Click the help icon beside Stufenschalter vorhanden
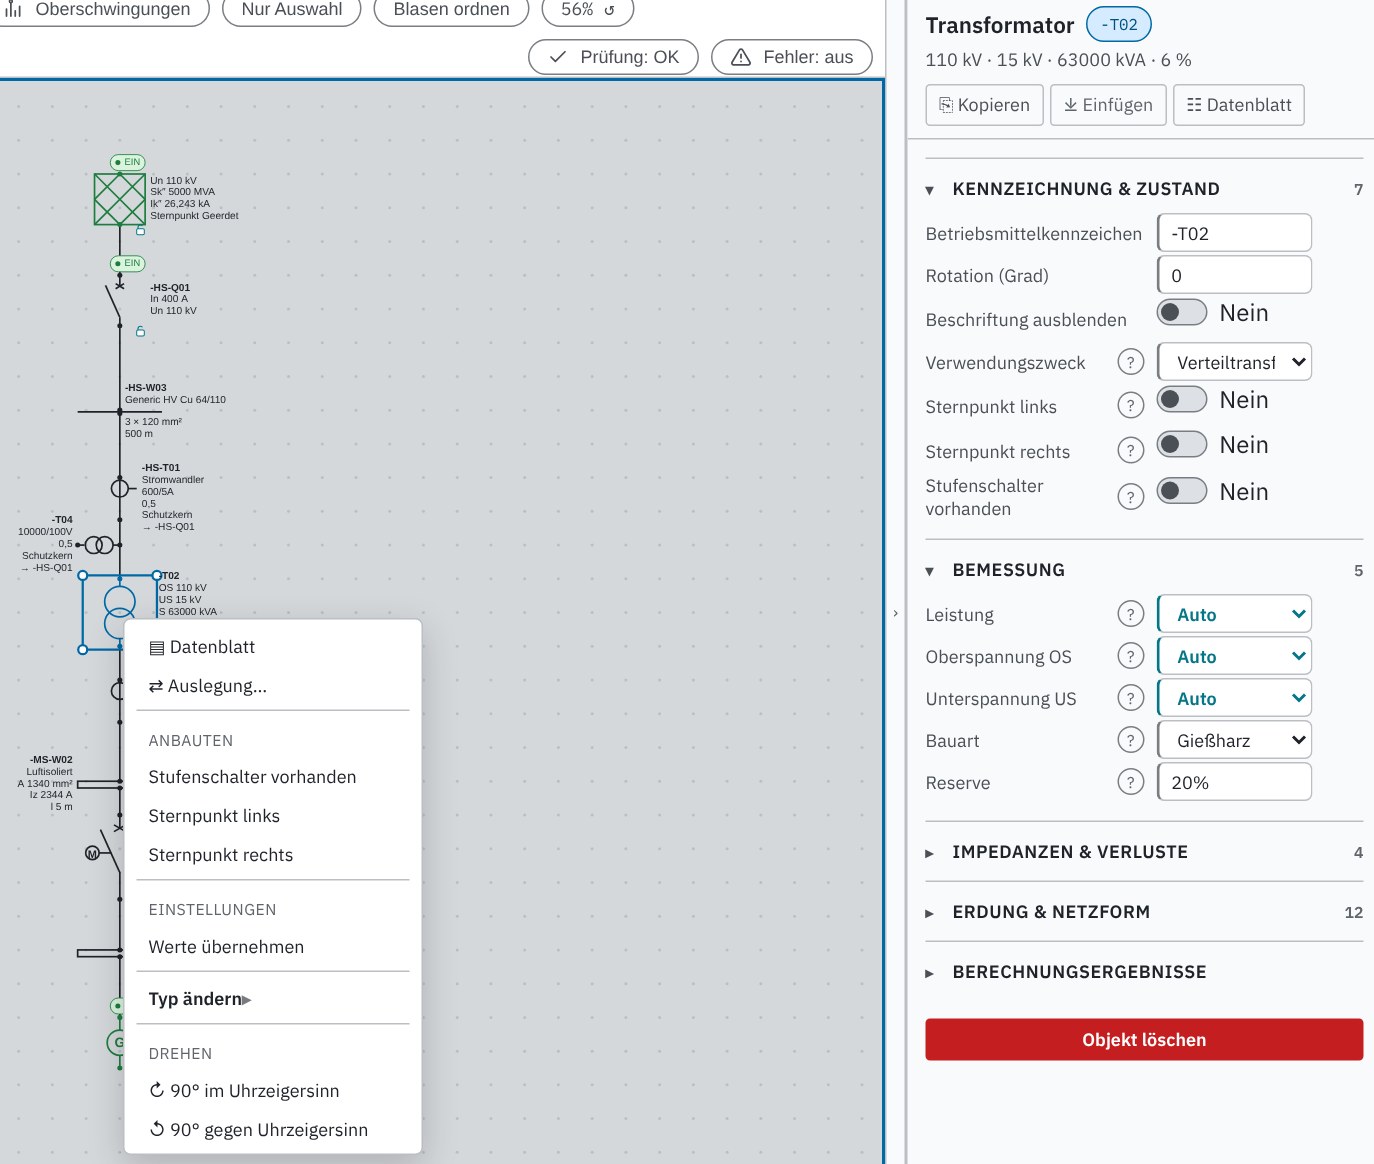This screenshot has width=1374, height=1164. point(1130,496)
